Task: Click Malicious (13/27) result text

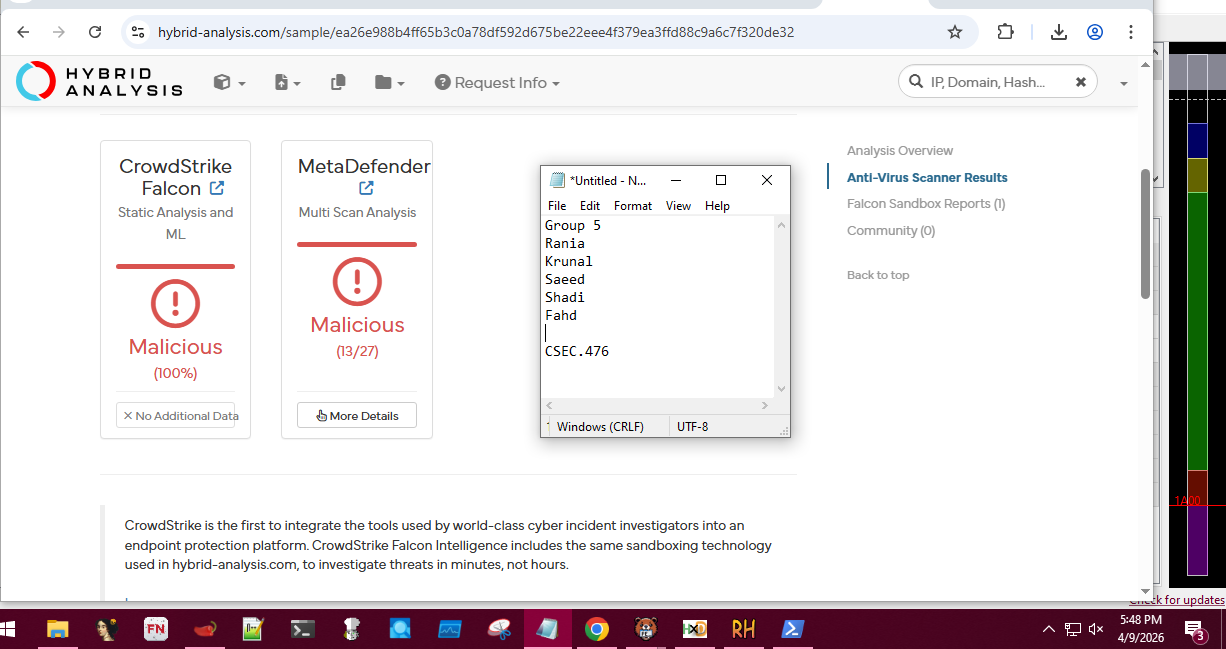Action: pyautogui.click(x=357, y=336)
